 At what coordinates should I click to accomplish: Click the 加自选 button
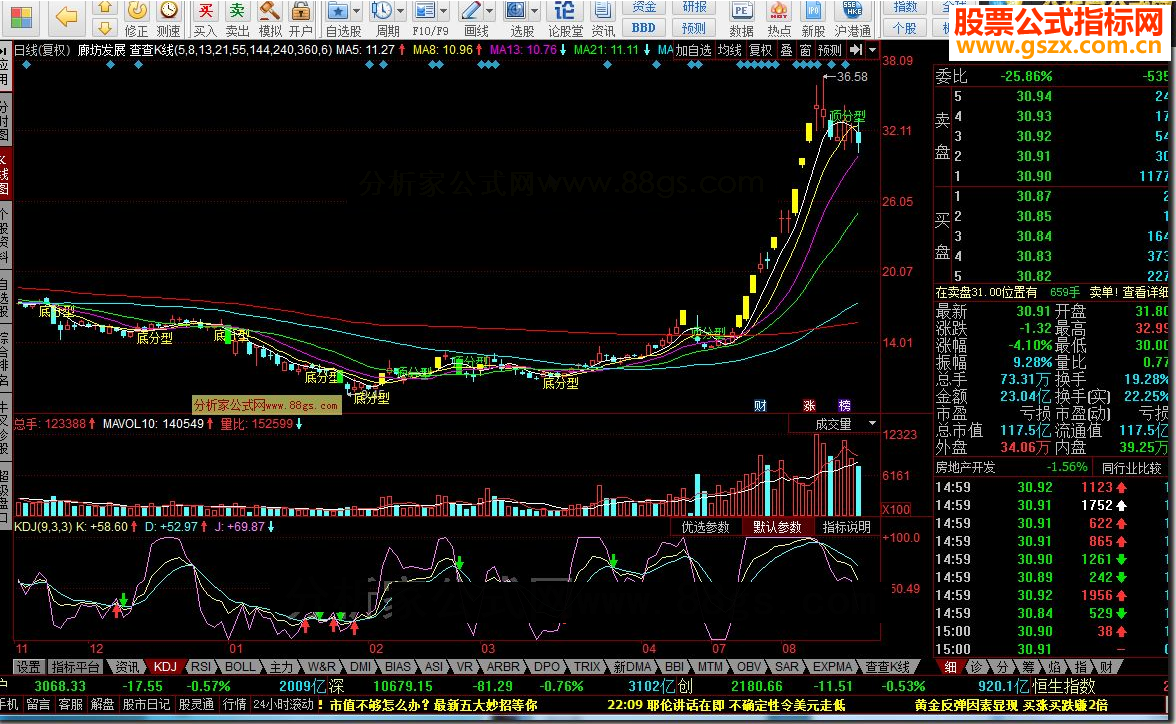click(x=693, y=50)
